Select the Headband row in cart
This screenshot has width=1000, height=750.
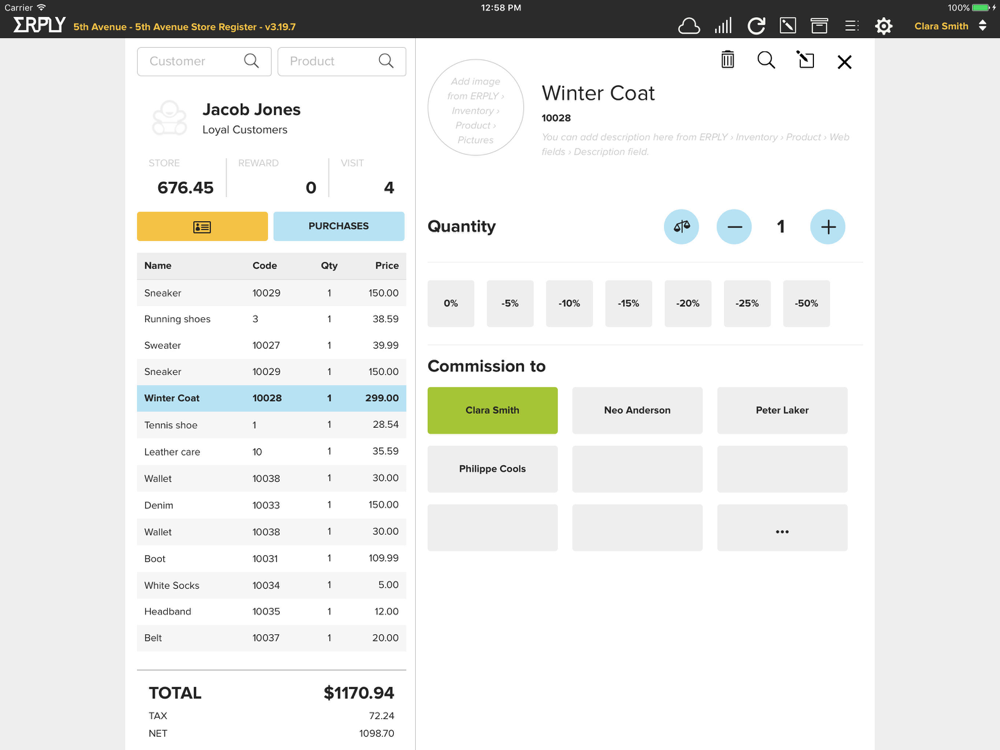[271, 611]
